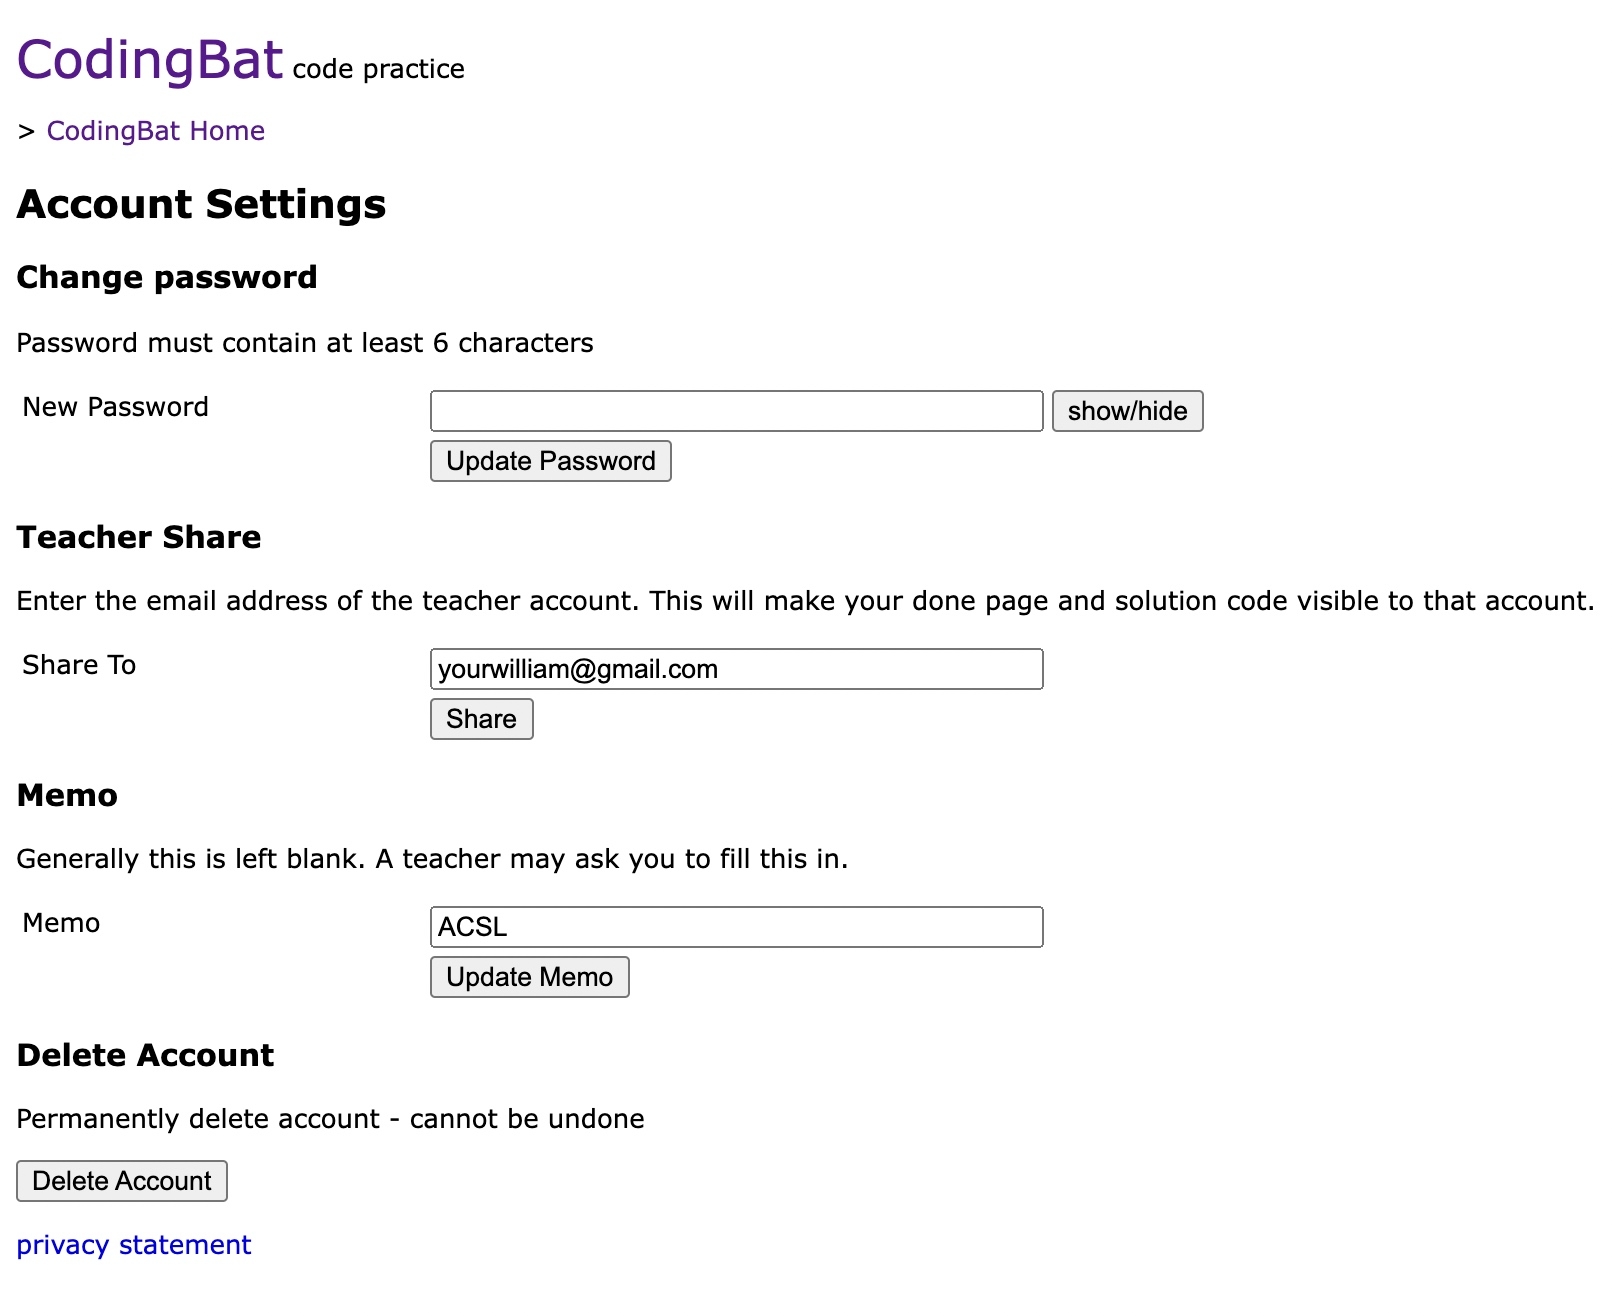Open the privacy statement link
The height and width of the screenshot is (1316, 1612).
tap(134, 1245)
